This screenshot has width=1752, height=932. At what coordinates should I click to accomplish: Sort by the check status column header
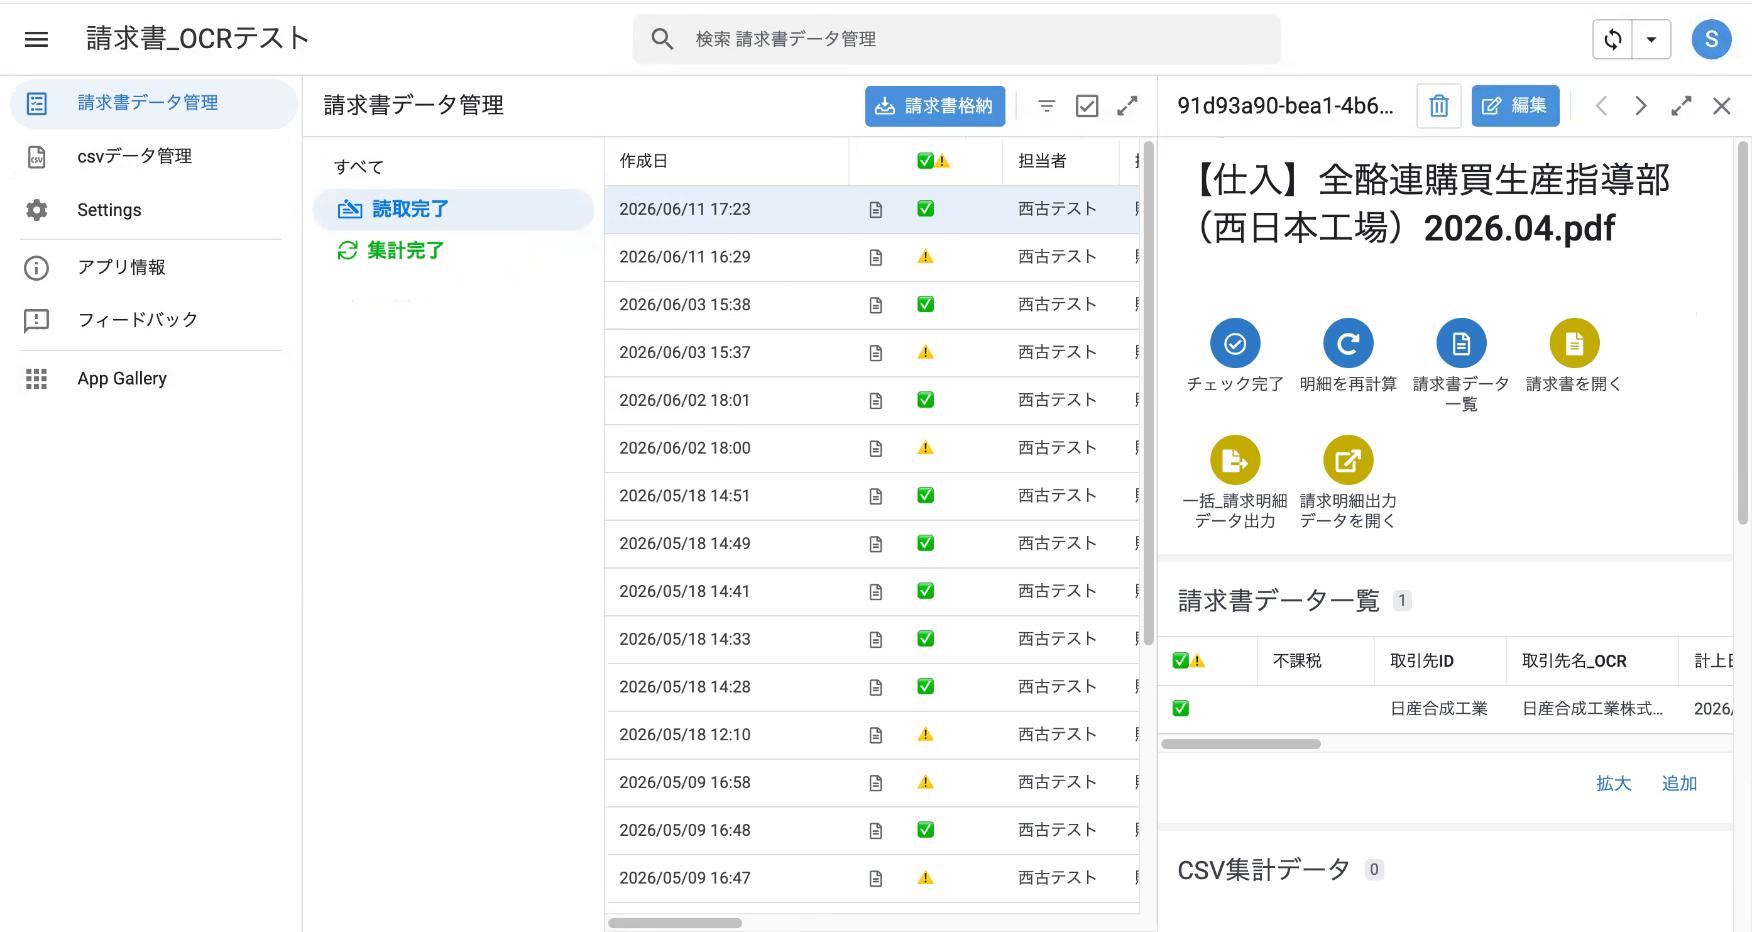(933, 161)
